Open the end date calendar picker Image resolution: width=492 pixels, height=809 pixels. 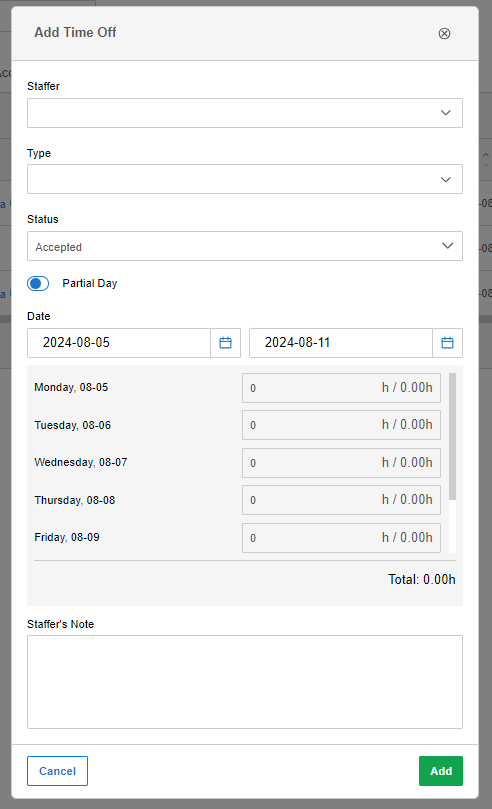click(x=447, y=343)
